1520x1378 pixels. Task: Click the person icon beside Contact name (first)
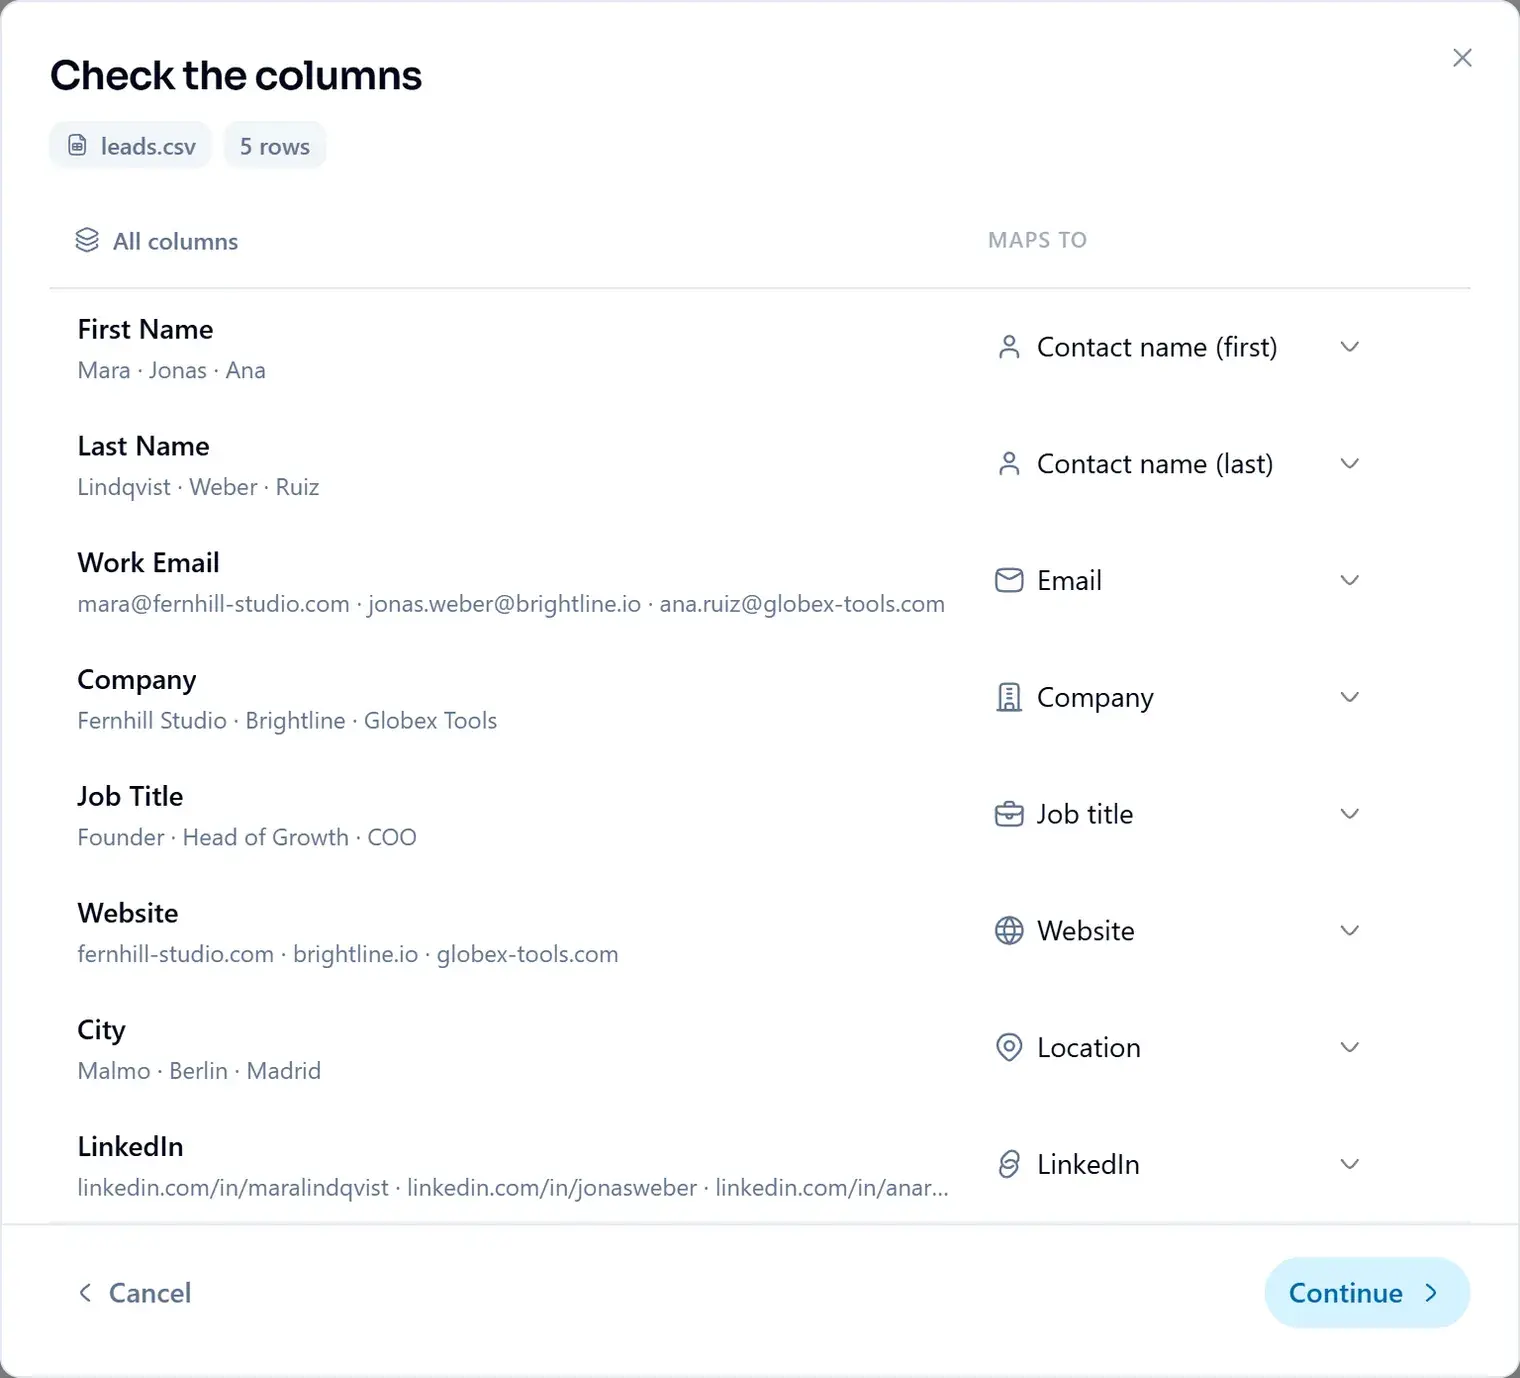pyautogui.click(x=1009, y=347)
